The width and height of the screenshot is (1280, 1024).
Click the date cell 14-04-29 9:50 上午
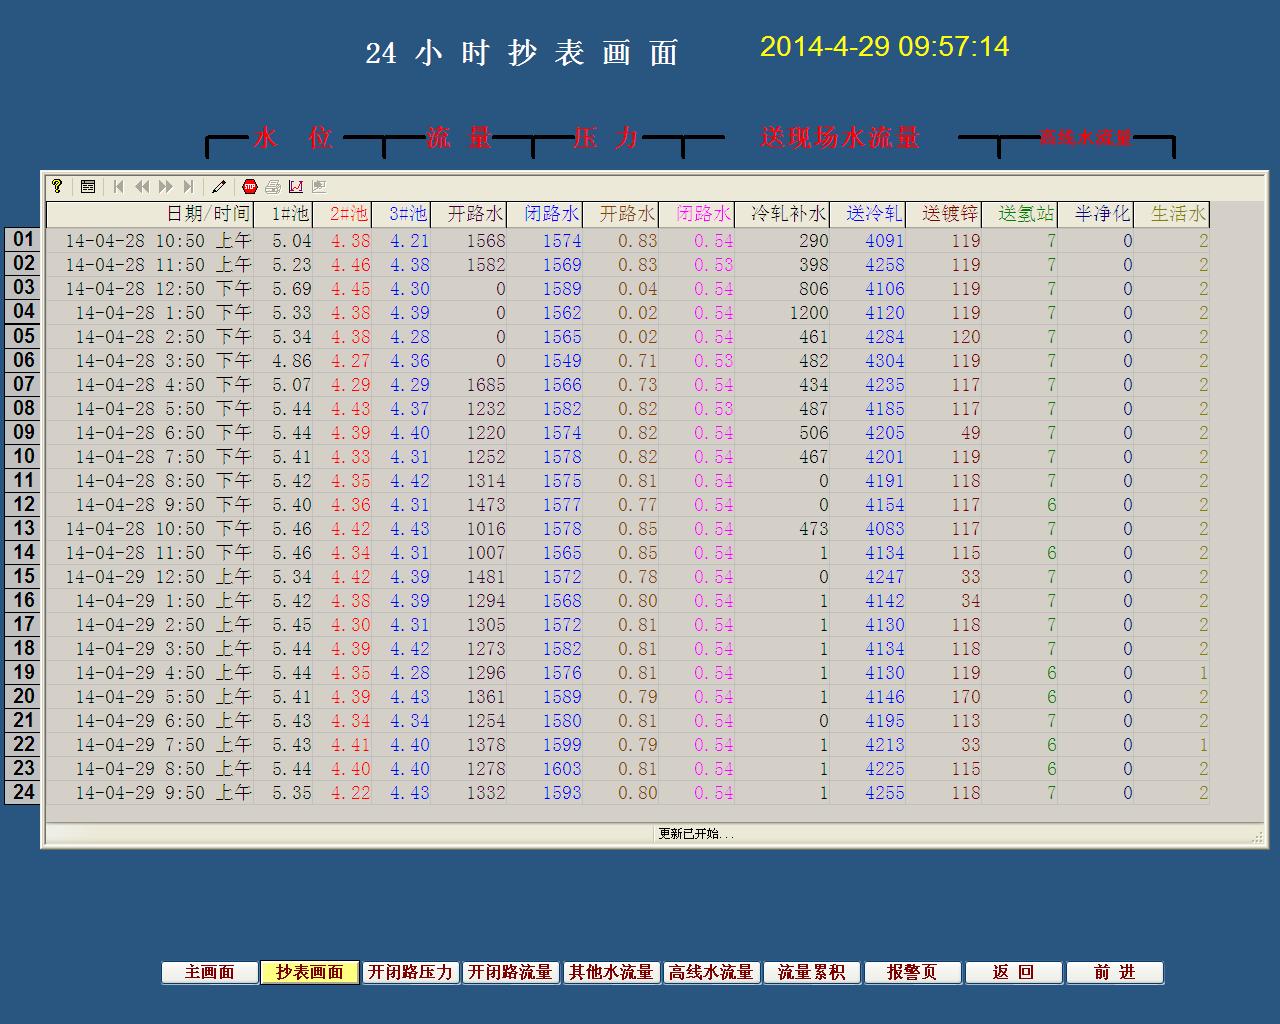[x=150, y=793]
